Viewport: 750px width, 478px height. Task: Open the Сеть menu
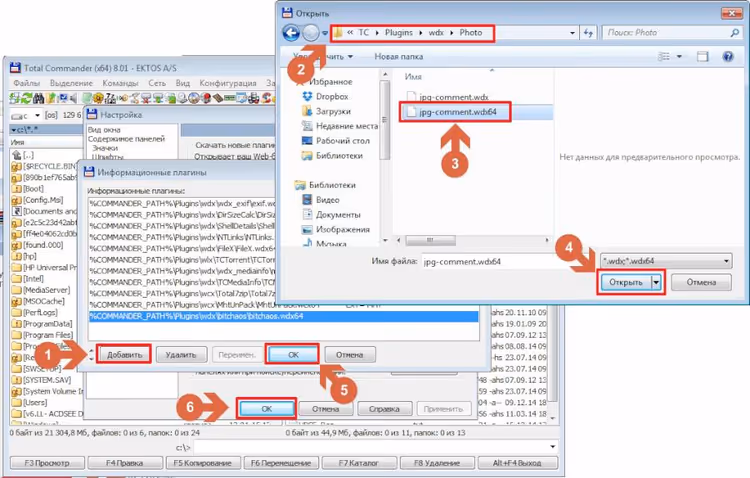(157, 83)
